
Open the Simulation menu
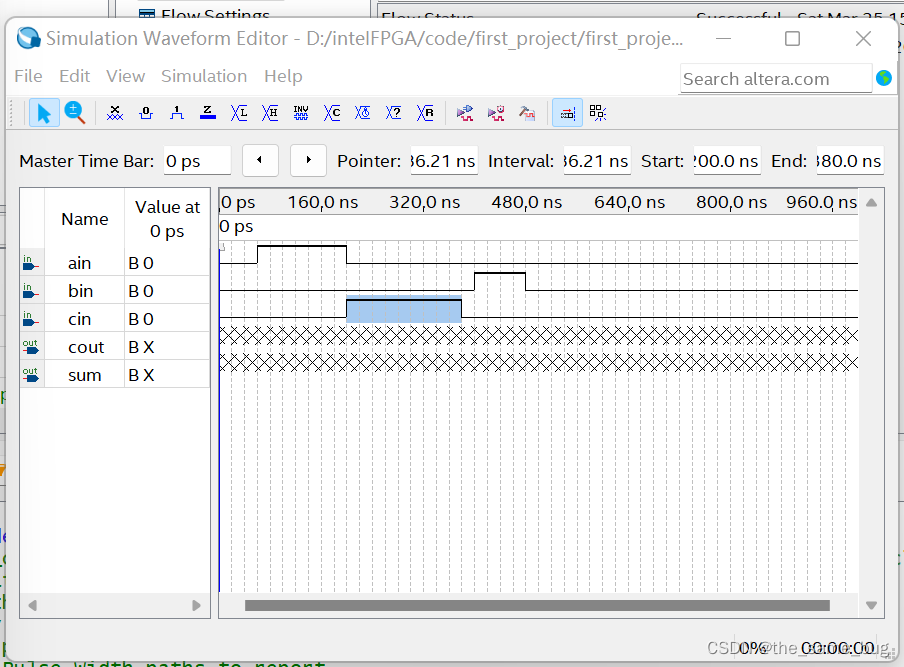(x=204, y=76)
